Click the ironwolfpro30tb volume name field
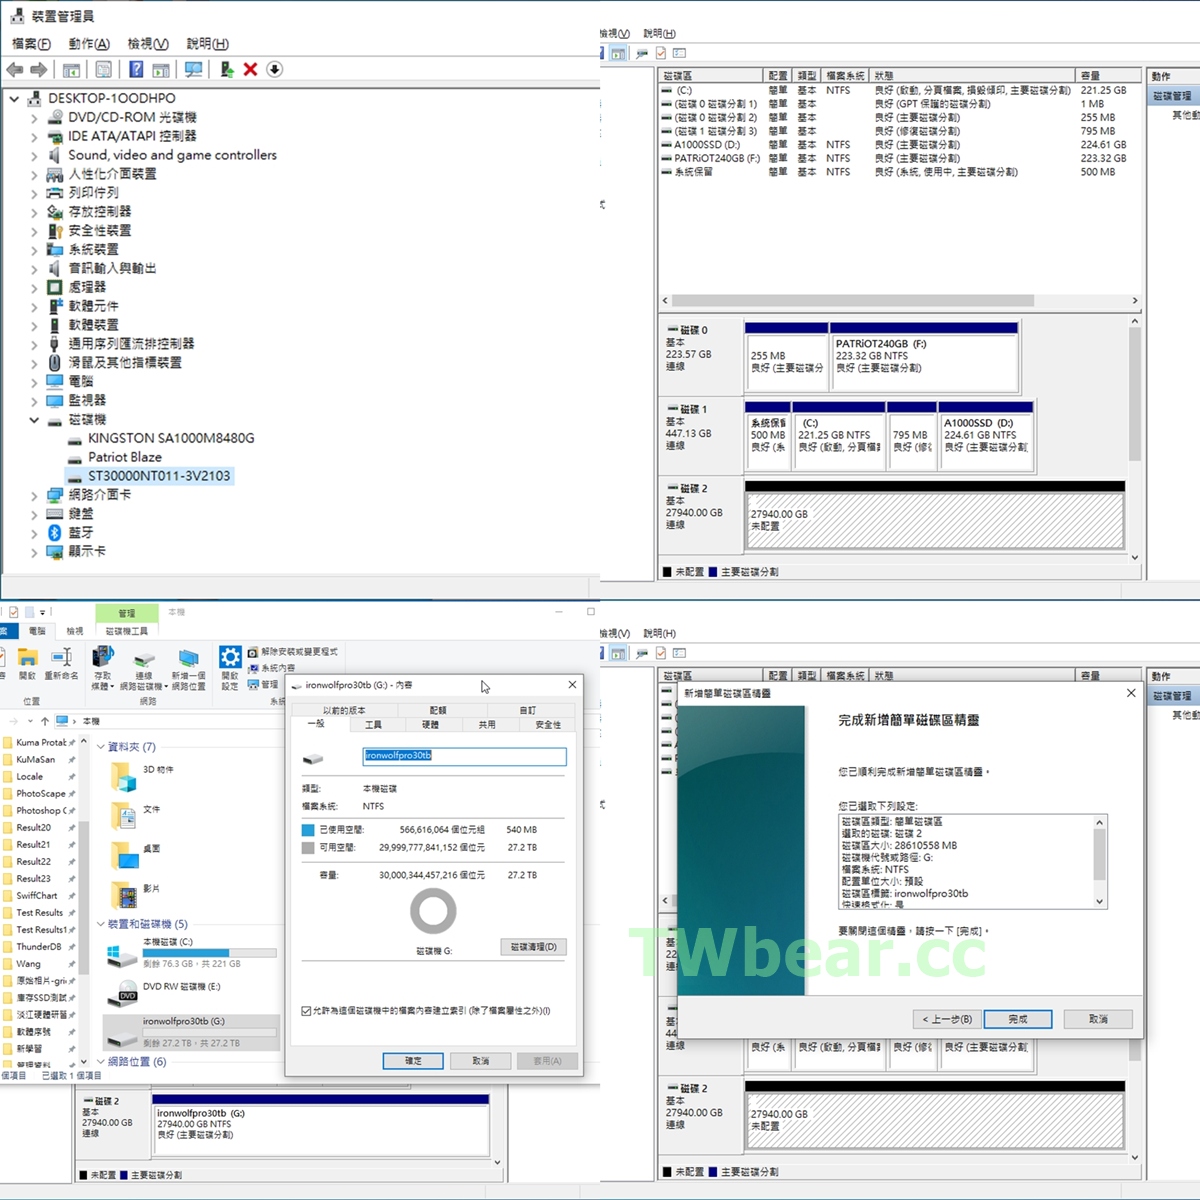Screen dimensions: 1200x1200 coord(464,756)
